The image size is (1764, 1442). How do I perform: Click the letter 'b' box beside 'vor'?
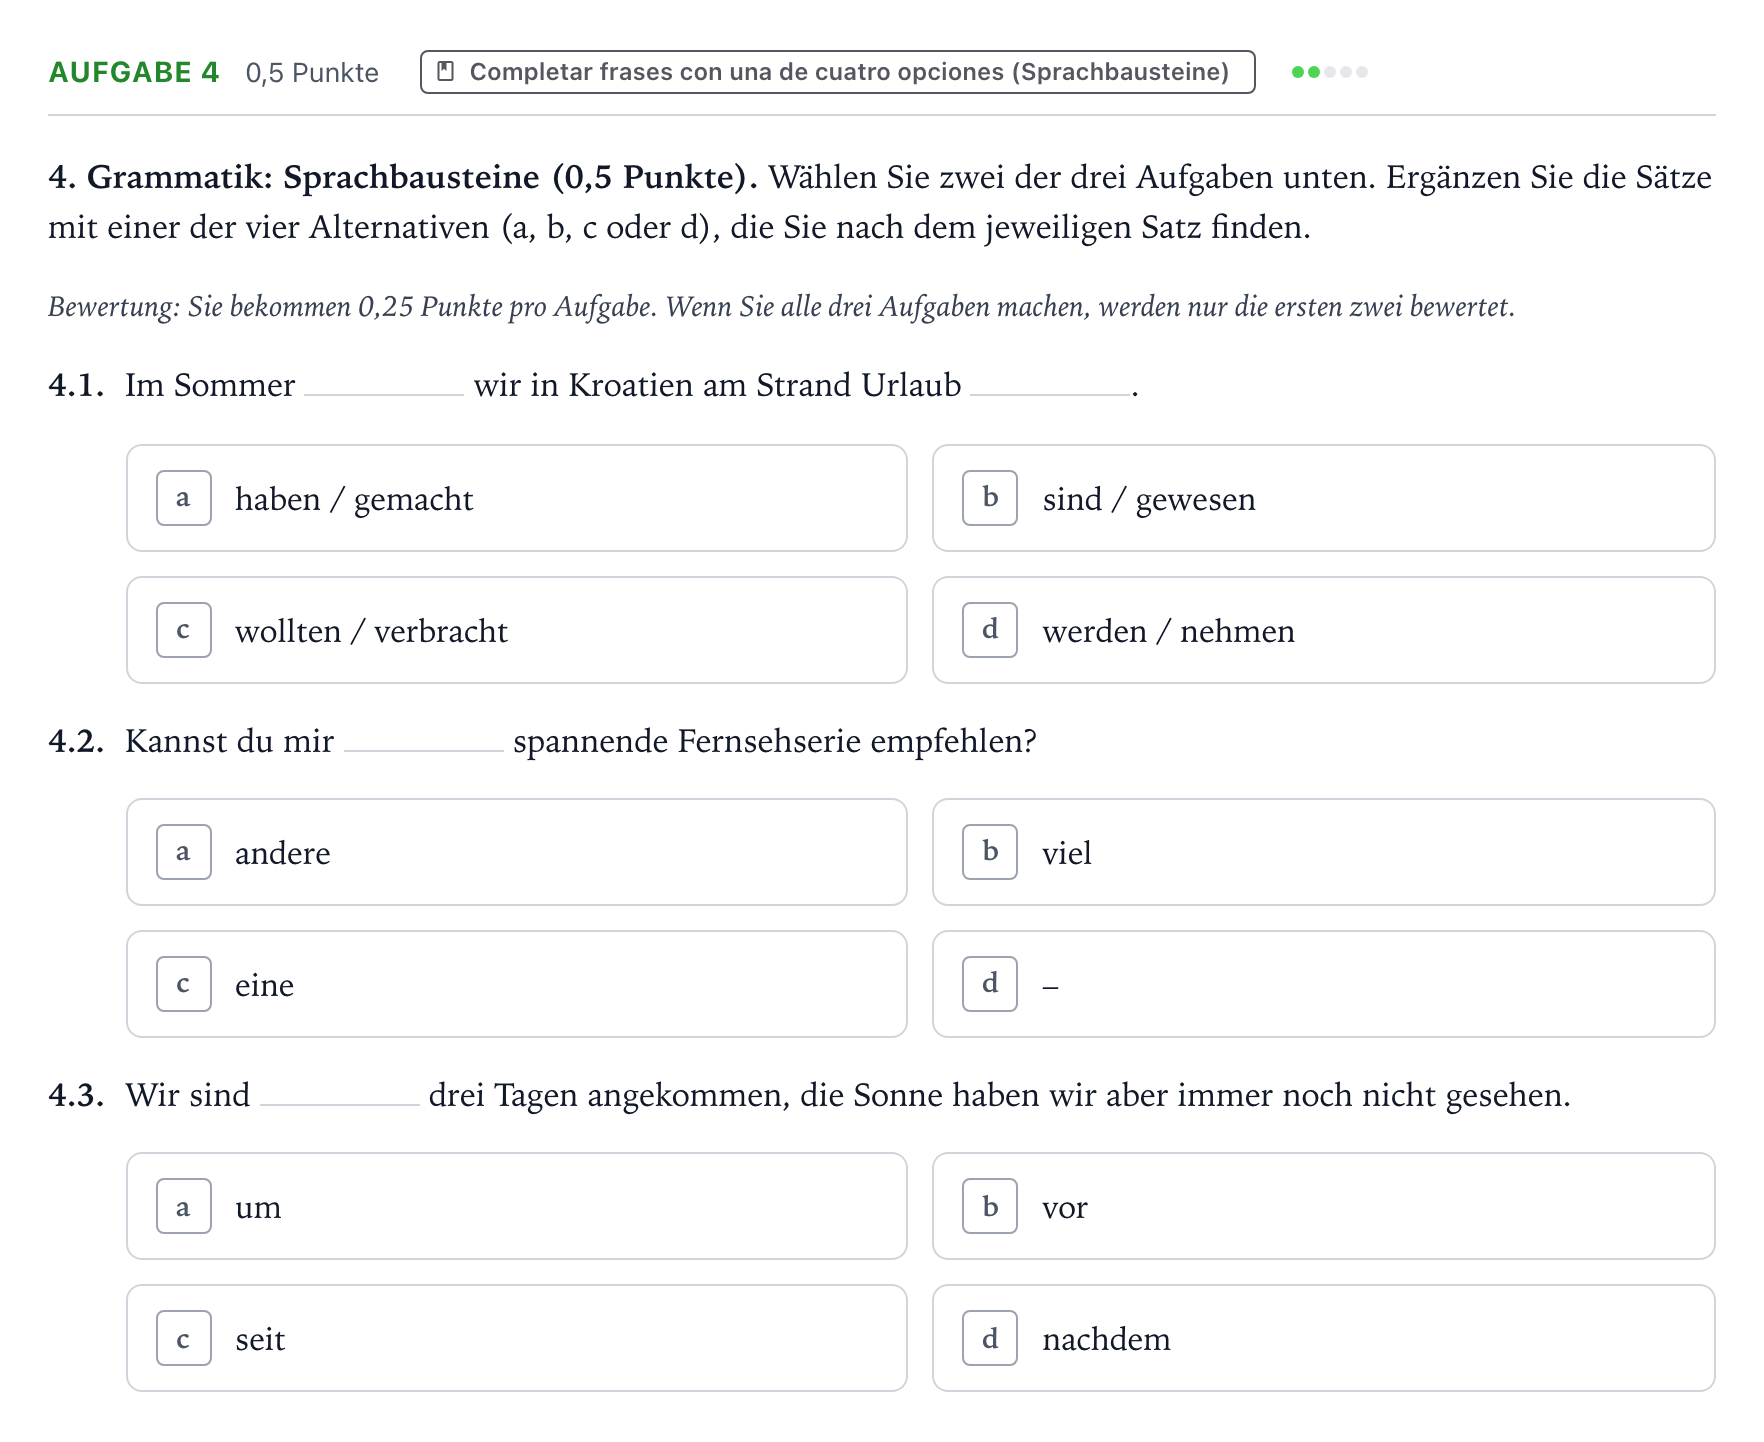click(990, 1206)
